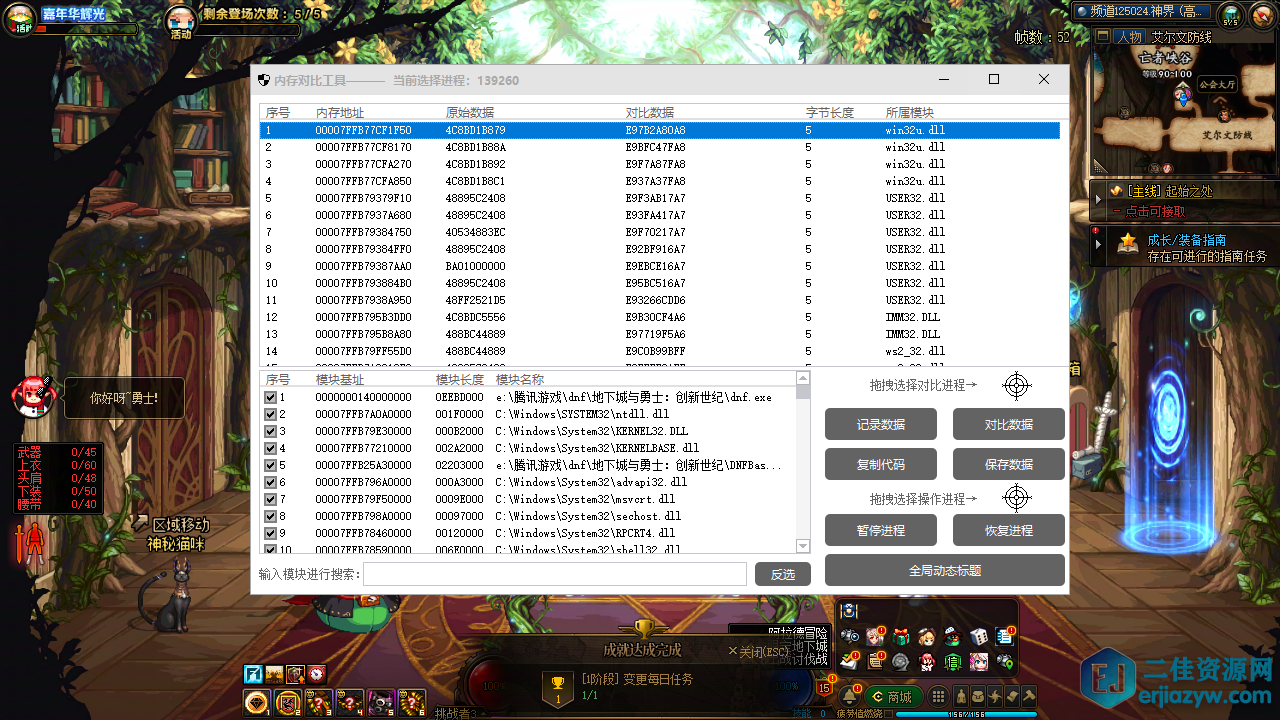Viewport: 1280px width, 720px height.
Task: Click the module search input field
Action: (x=555, y=574)
